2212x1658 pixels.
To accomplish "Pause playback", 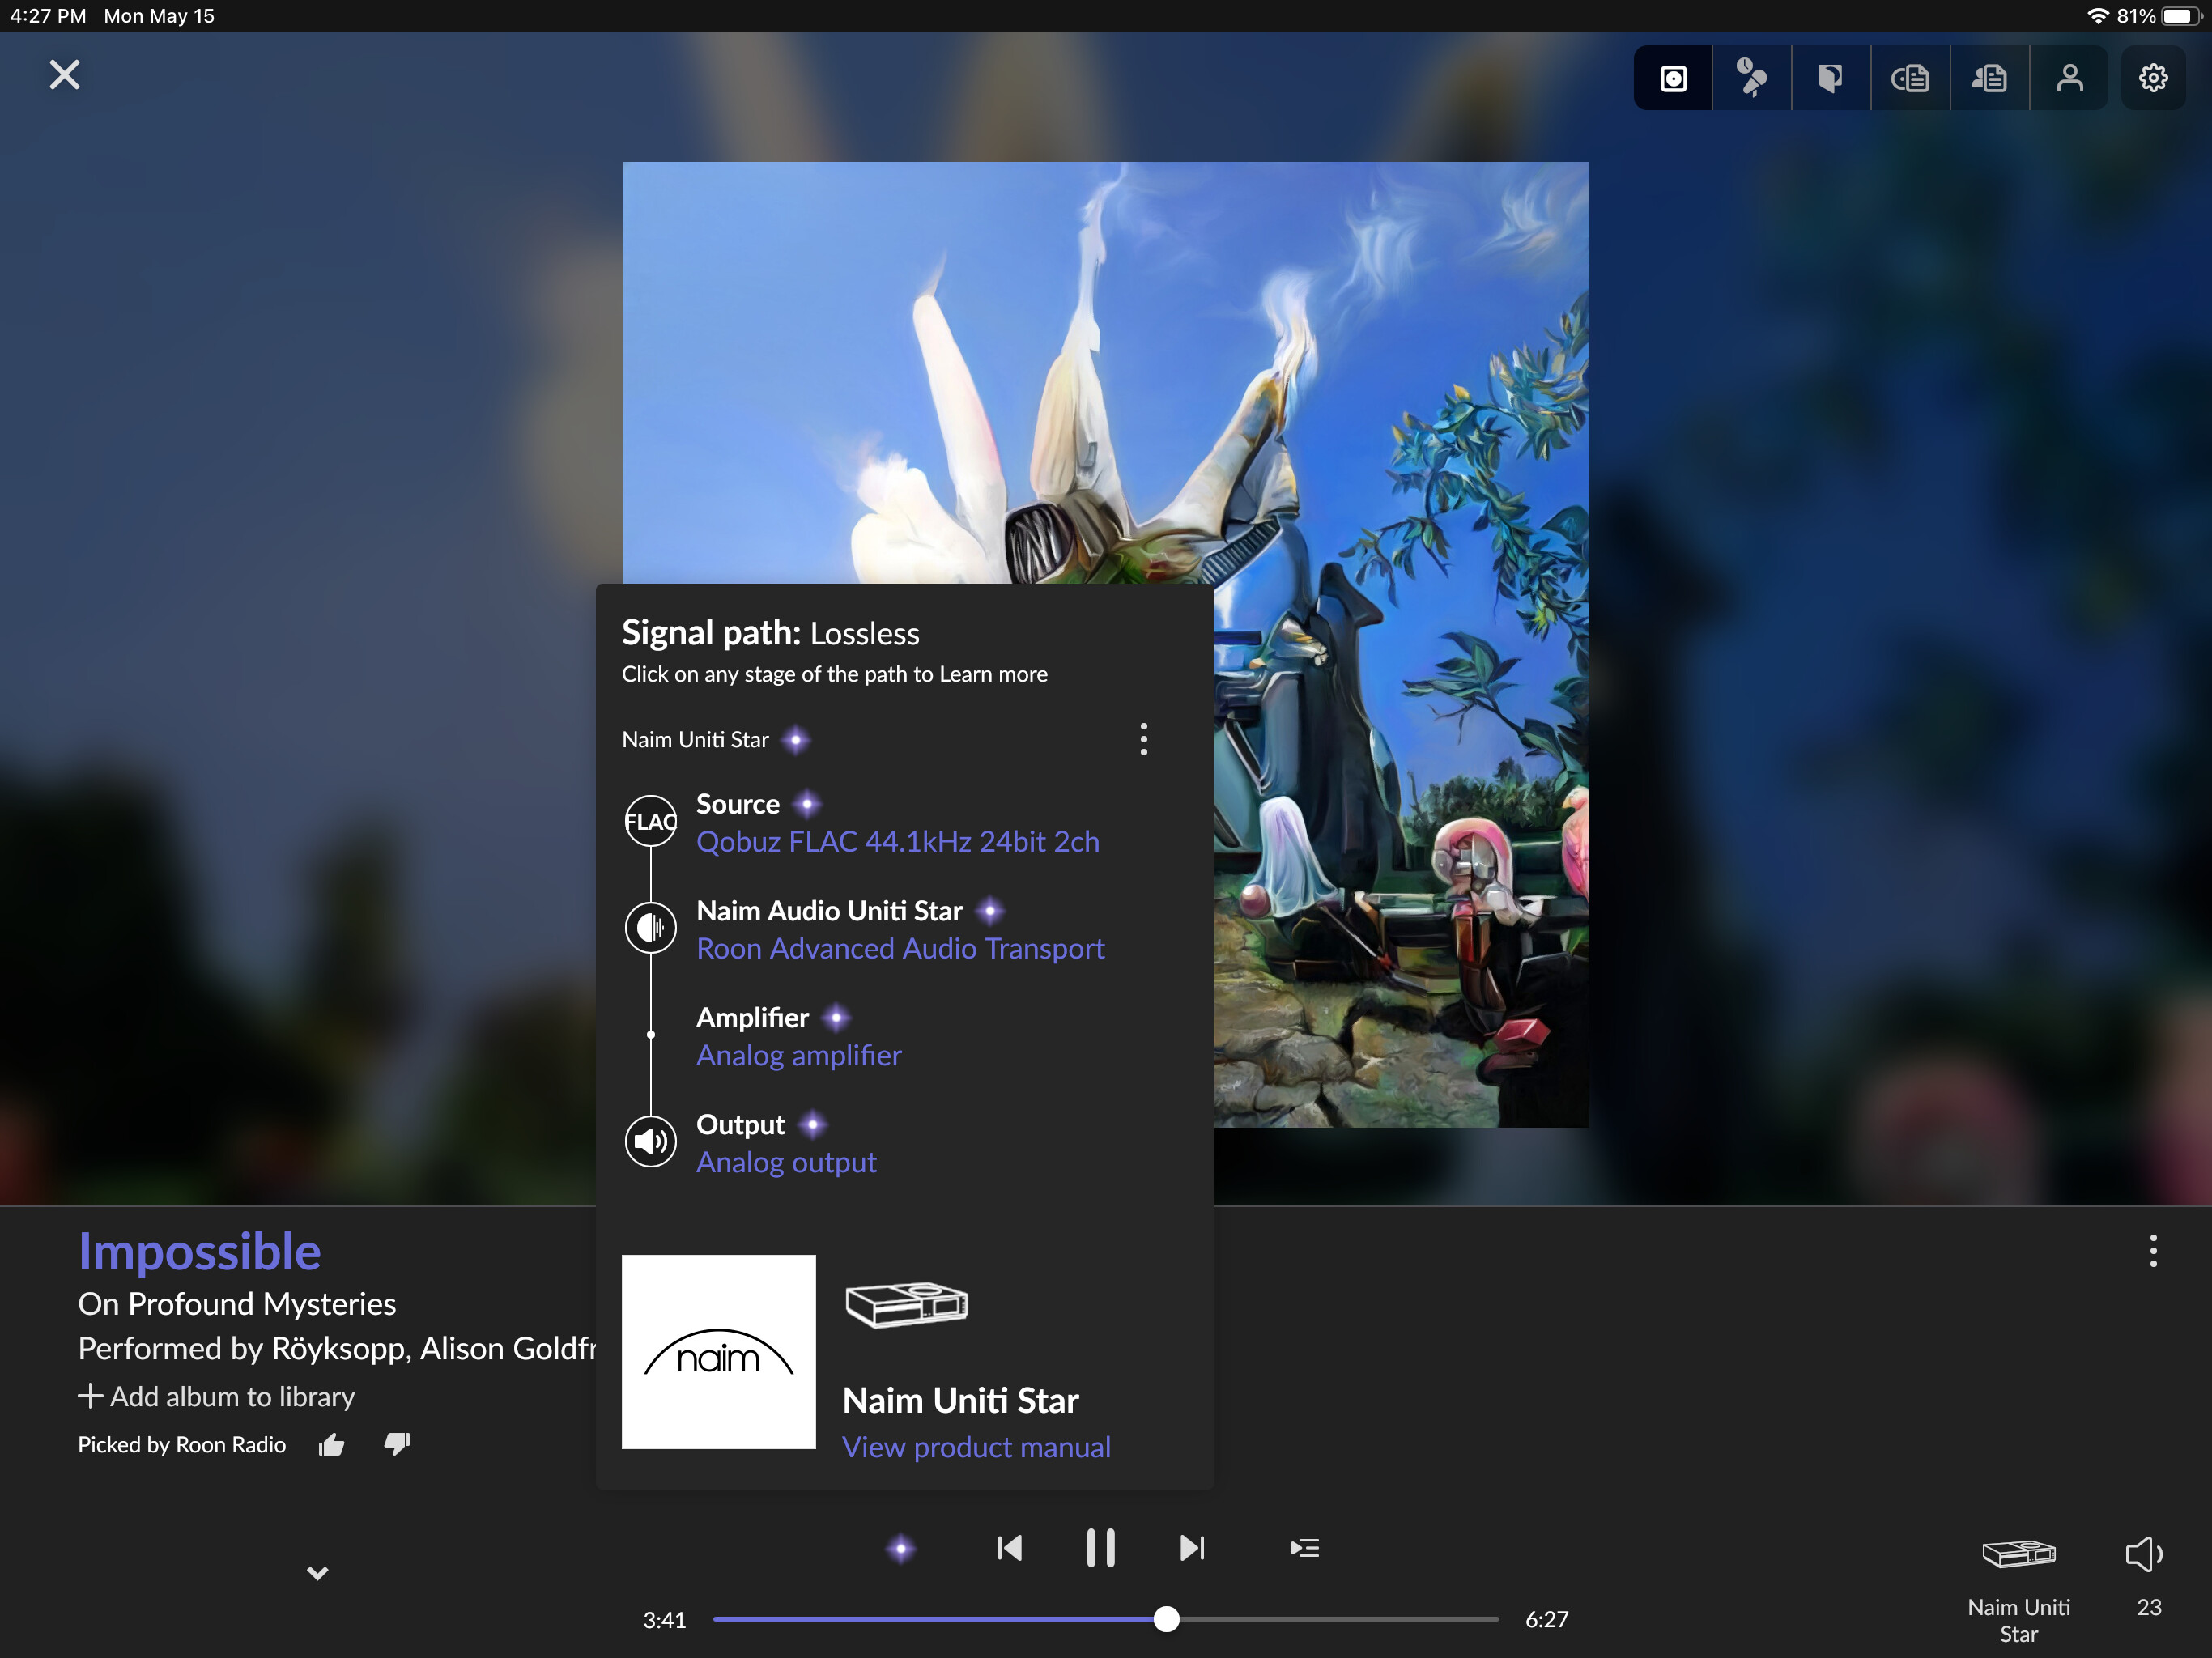I will [x=1101, y=1548].
